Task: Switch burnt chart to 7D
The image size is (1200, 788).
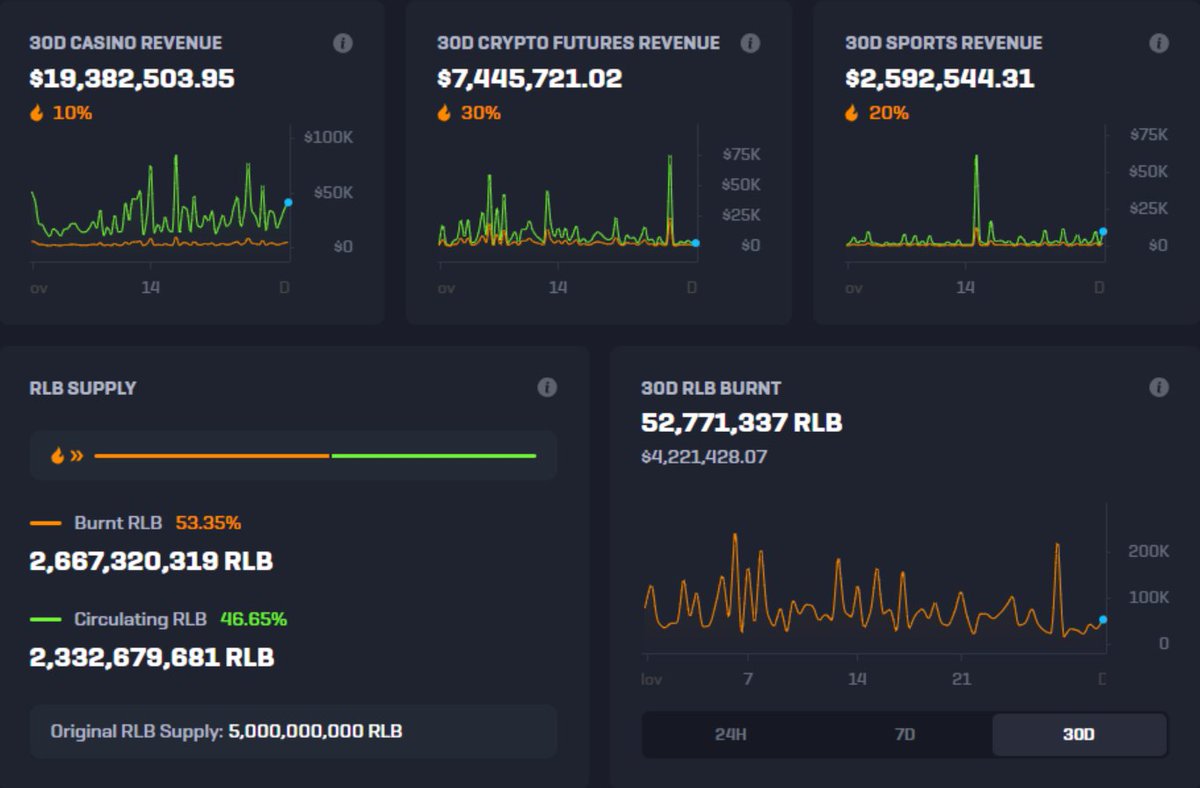Action: 904,734
